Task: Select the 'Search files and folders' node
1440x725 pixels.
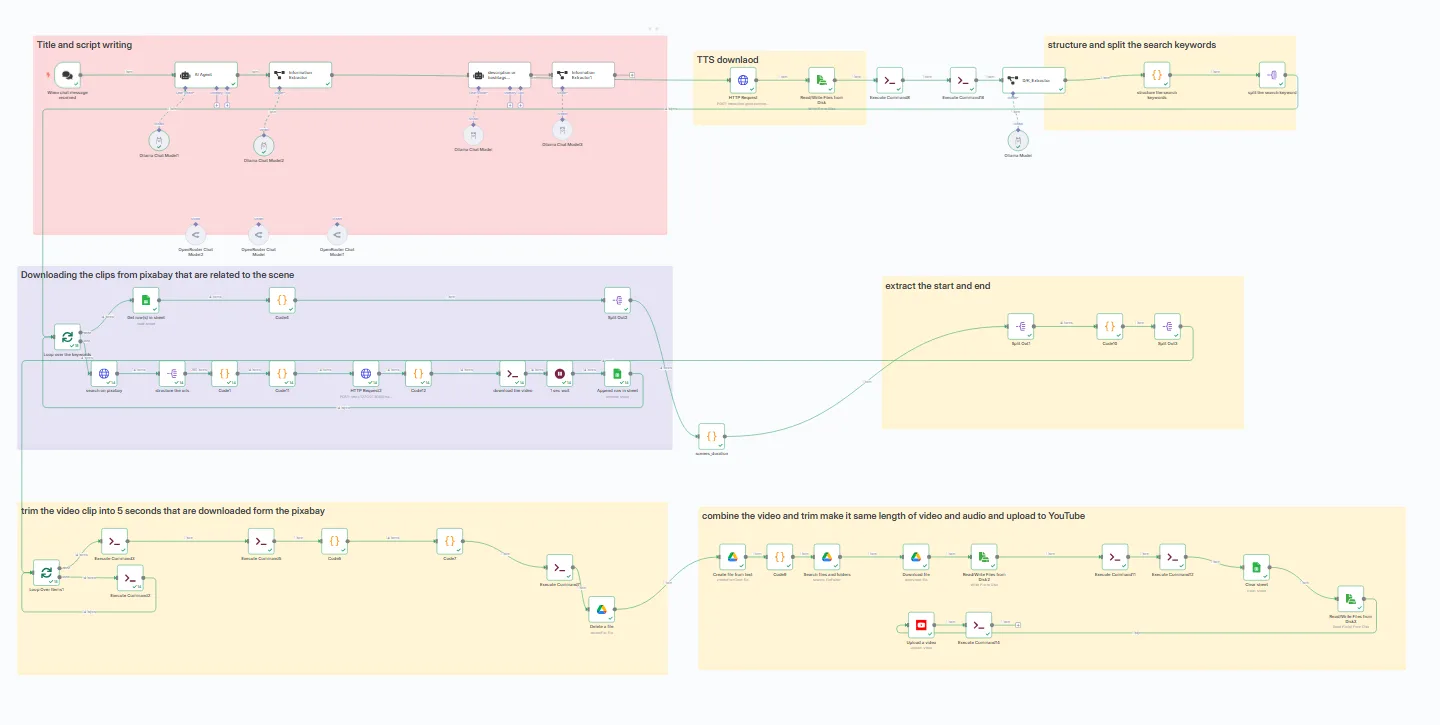Action: tap(827, 558)
